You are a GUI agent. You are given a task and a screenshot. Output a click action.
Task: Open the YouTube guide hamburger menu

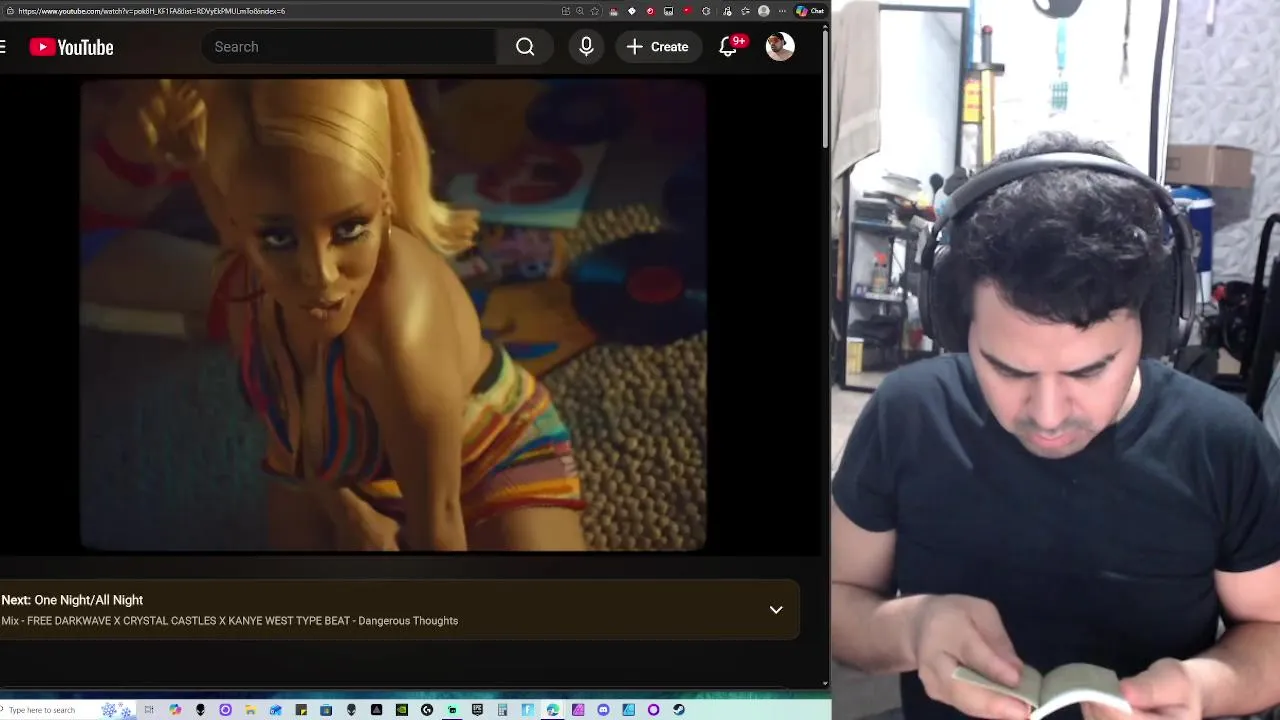pyautogui.click(x=3, y=47)
